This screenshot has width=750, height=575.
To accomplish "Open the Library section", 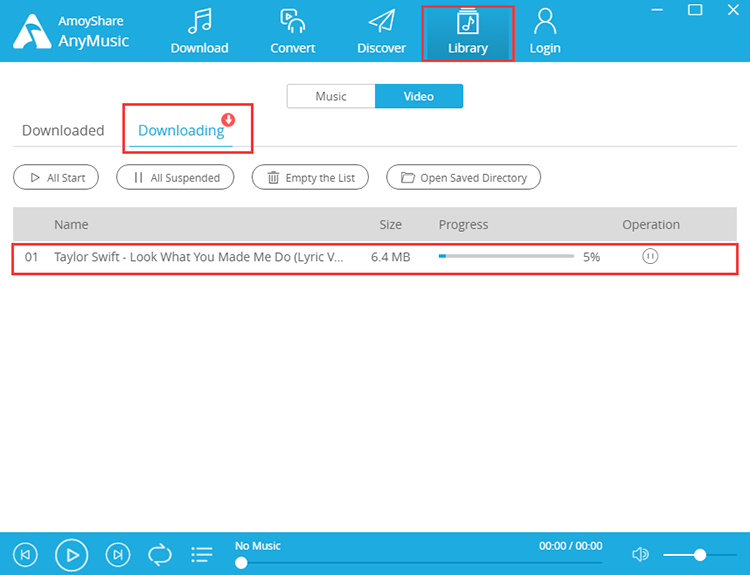I will [x=468, y=33].
